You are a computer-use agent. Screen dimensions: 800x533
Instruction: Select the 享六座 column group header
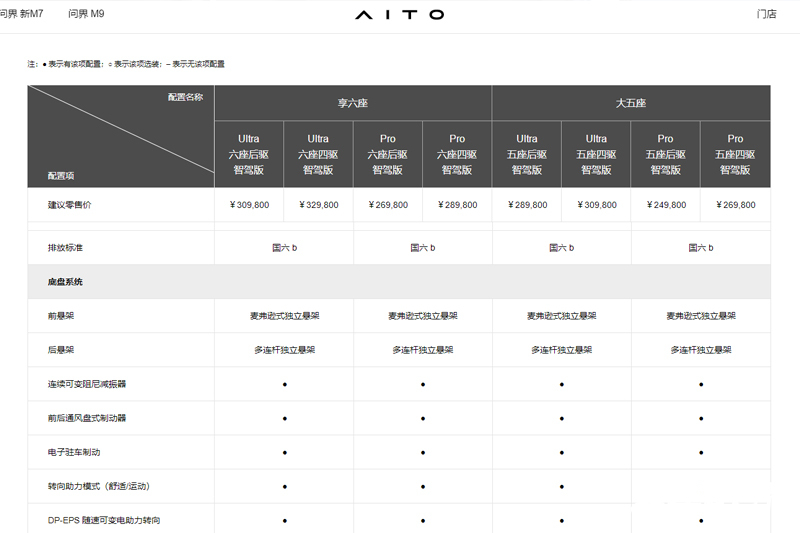[353, 103]
